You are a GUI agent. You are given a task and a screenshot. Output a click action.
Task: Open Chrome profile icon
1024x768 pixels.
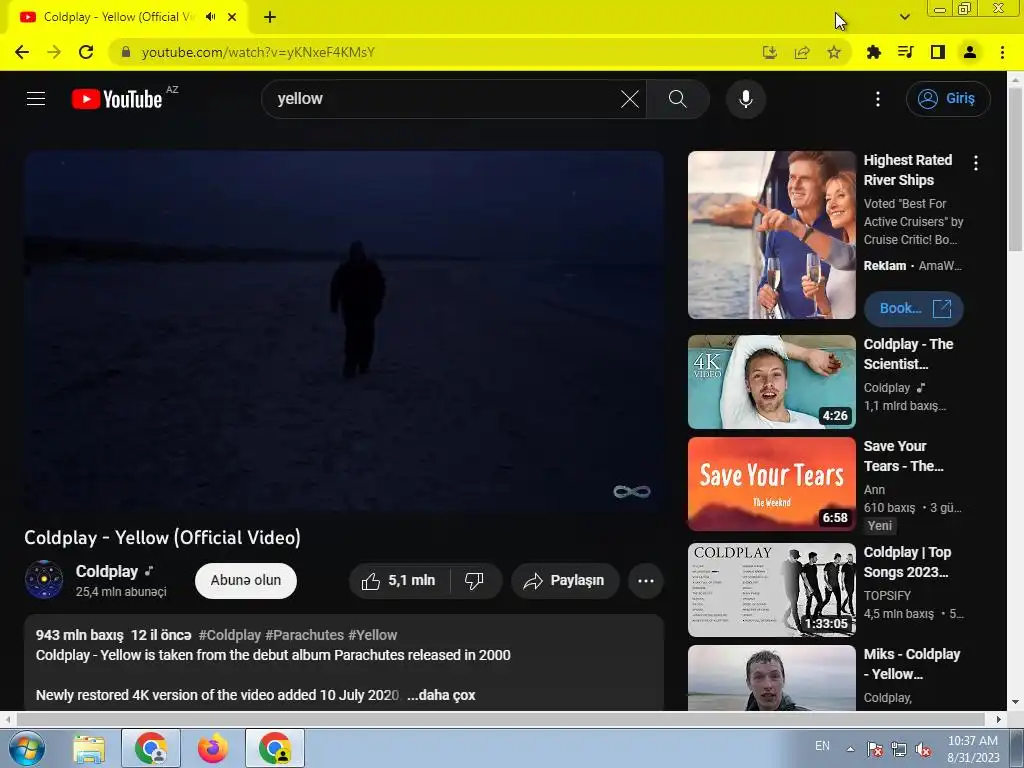click(x=970, y=52)
